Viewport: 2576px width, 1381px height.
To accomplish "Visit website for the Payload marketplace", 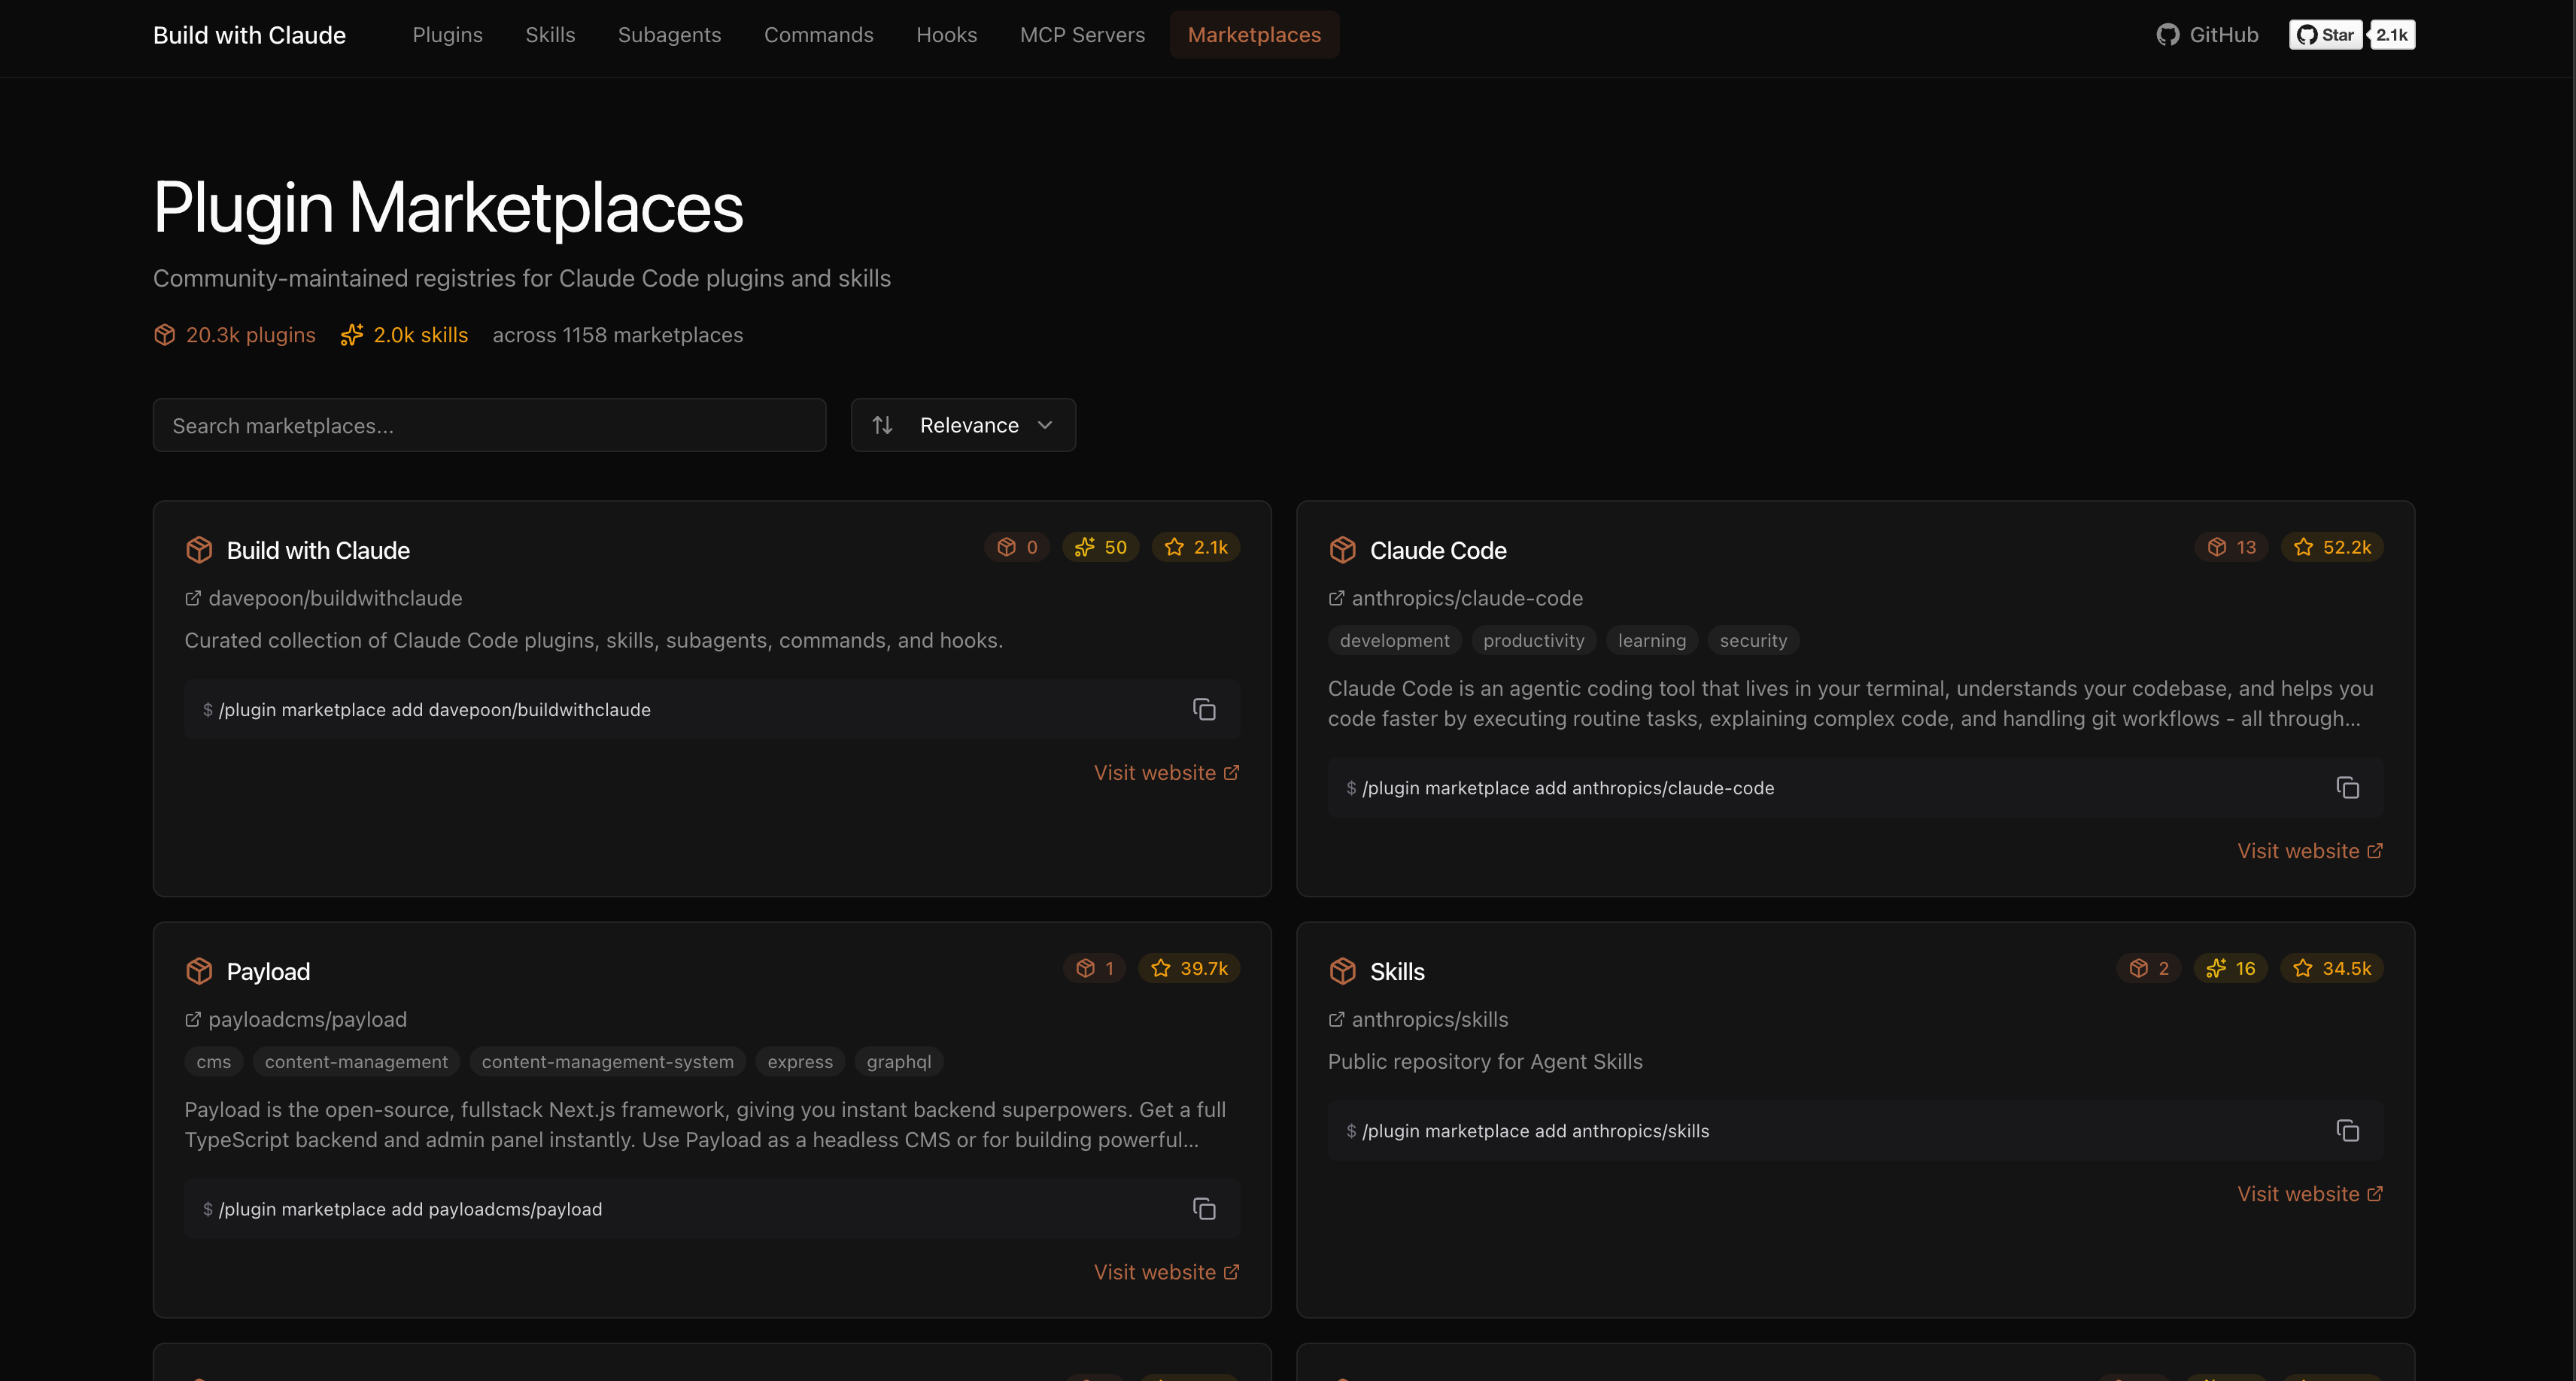I will [1166, 1271].
